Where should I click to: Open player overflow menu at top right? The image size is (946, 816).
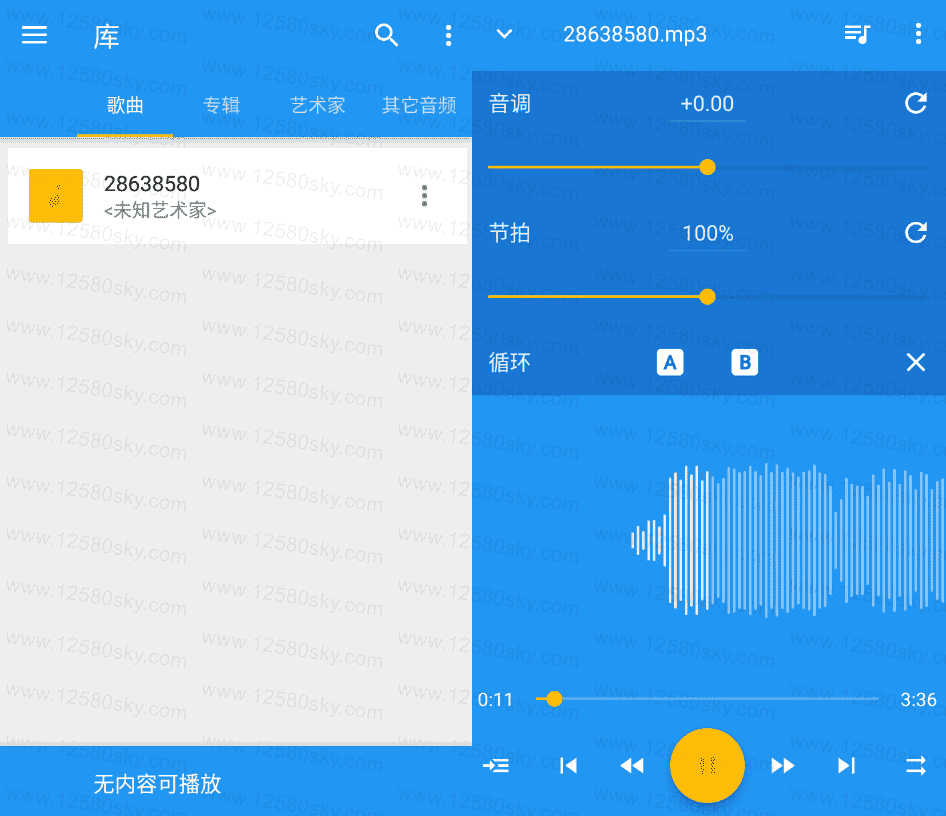click(x=918, y=34)
